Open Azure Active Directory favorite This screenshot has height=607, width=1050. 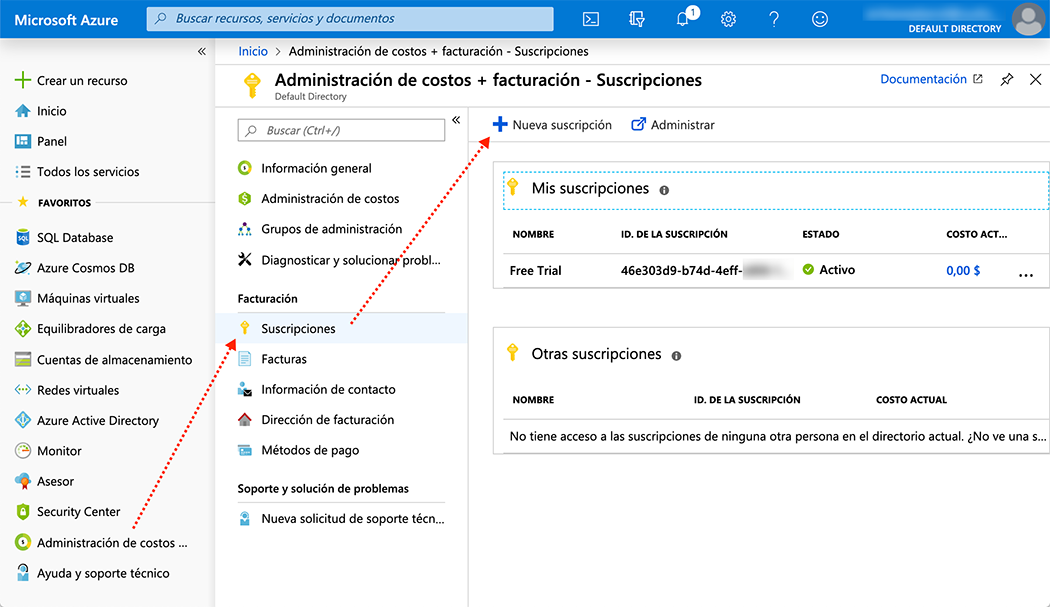tap(87, 421)
